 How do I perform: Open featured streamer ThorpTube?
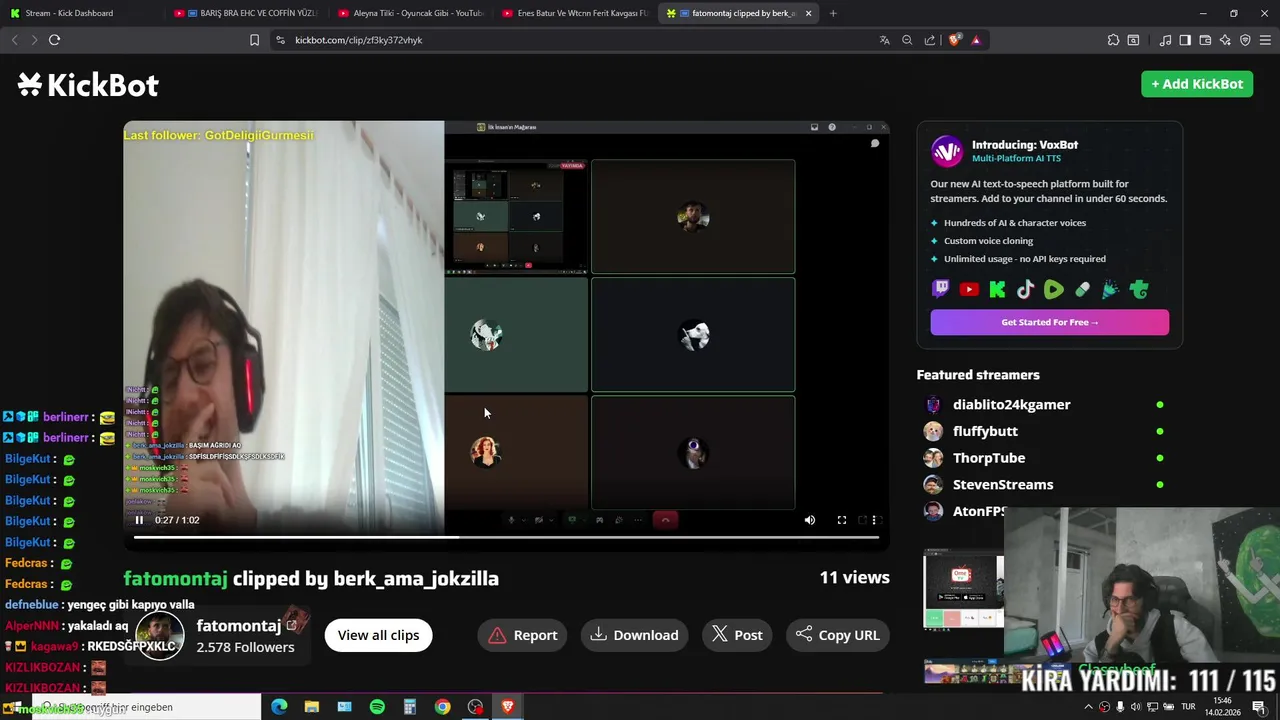989,458
